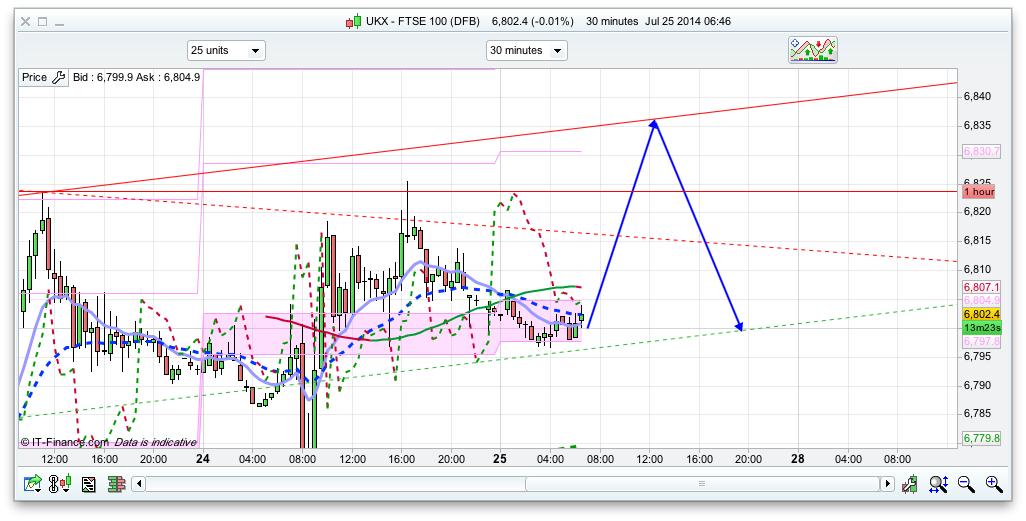Click the 6,797.8 pink price tag
The height and width of the screenshot is (521, 1026).
[982, 342]
